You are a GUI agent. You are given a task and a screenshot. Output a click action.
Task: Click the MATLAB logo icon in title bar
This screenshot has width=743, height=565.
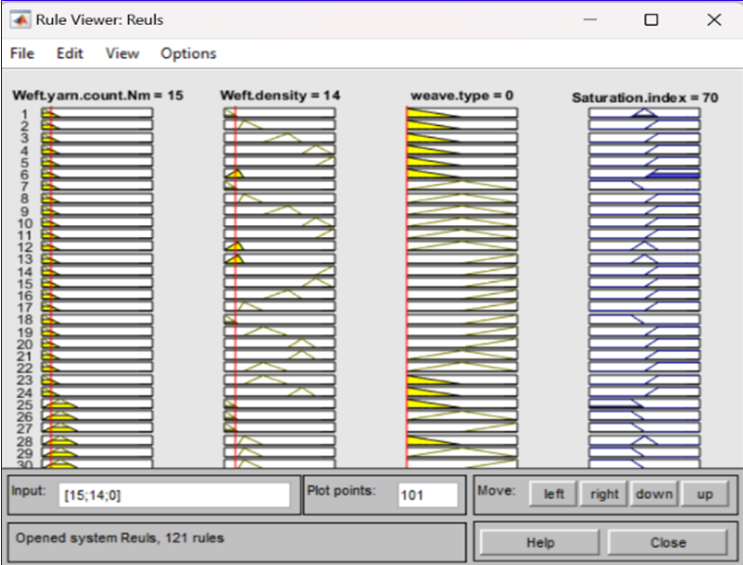[20, 19]
